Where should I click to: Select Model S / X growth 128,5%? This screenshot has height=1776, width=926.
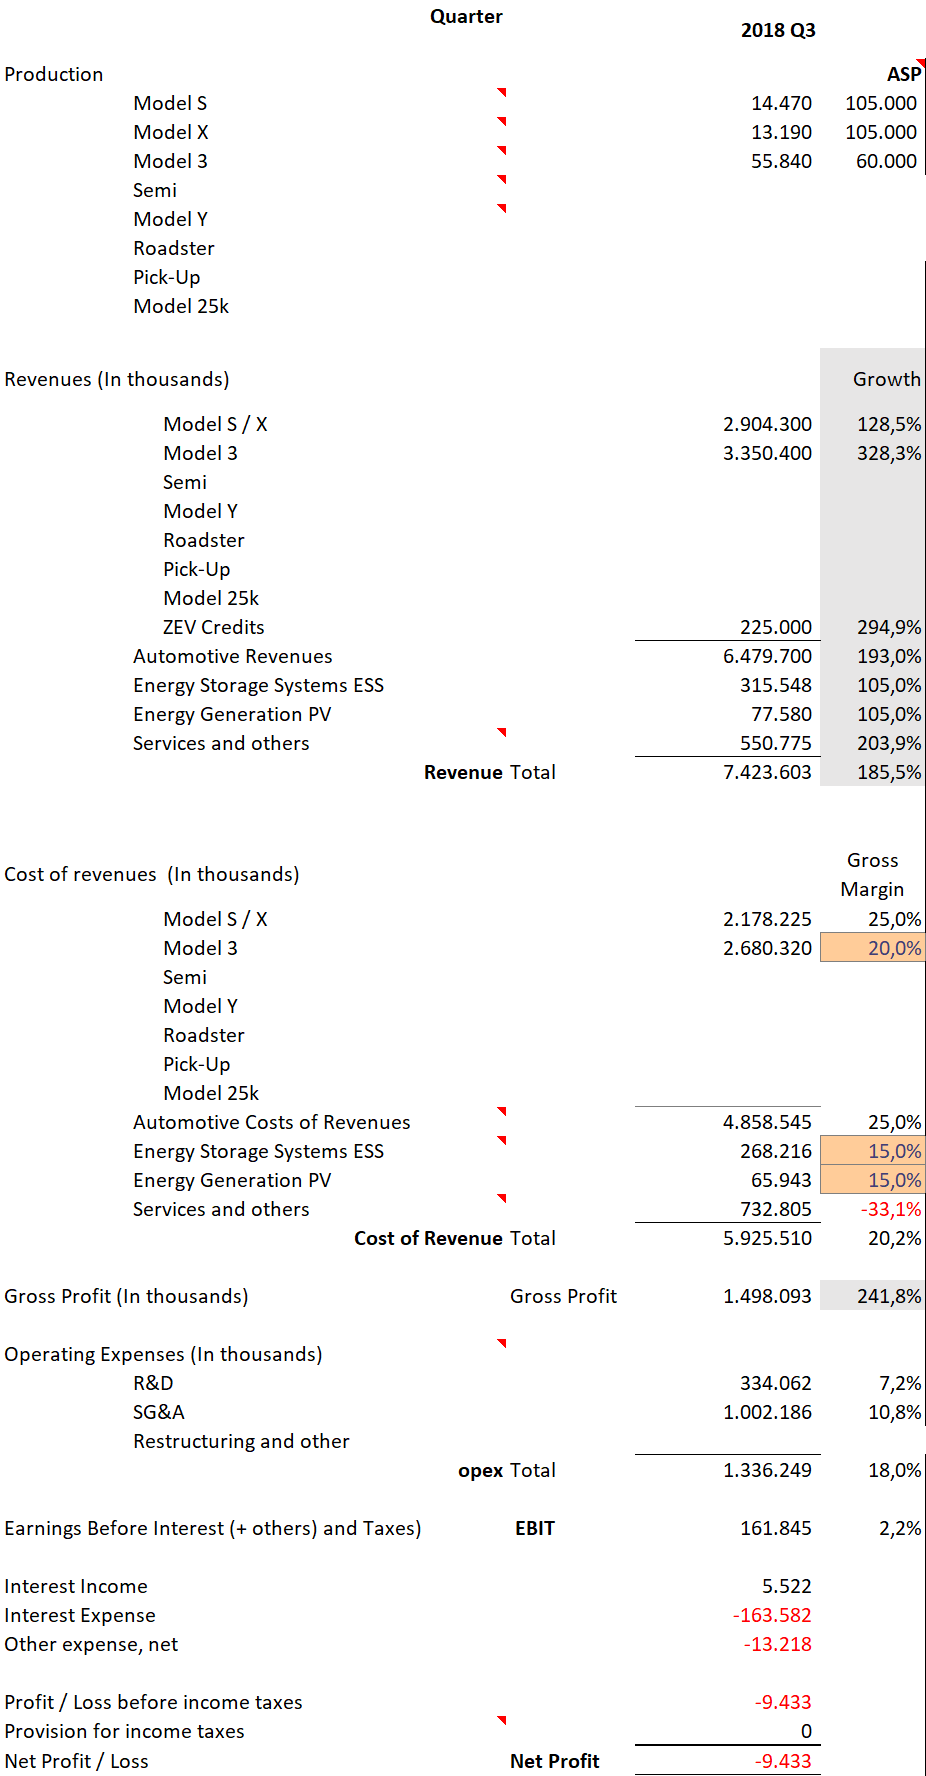click(x=889, y=424)
